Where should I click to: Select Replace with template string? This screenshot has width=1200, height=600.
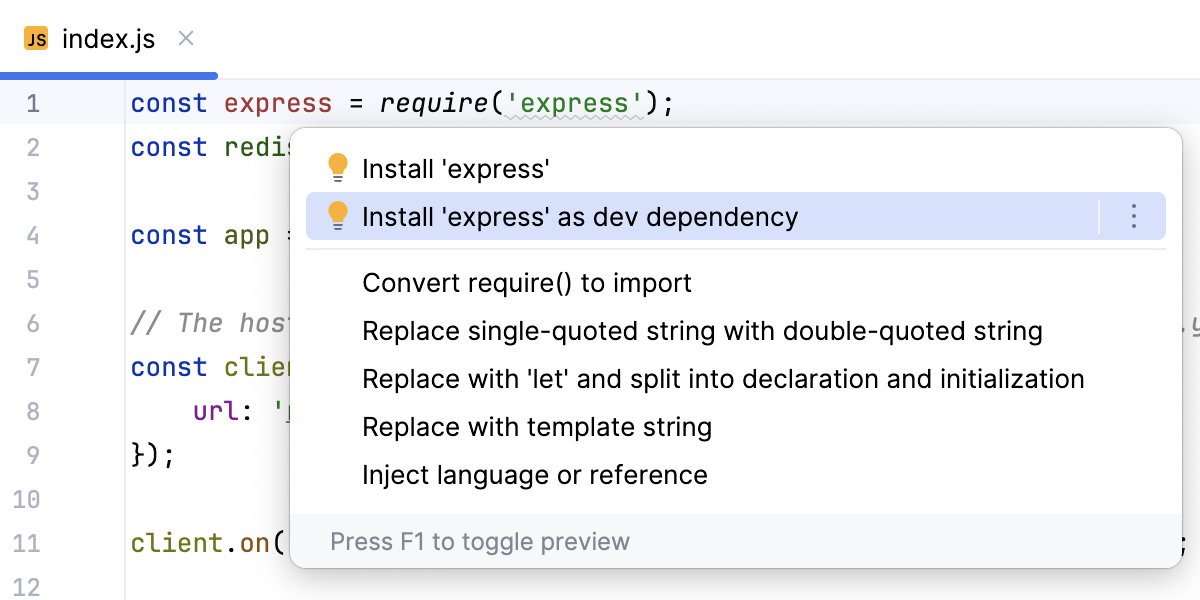(x=735, y=427)
